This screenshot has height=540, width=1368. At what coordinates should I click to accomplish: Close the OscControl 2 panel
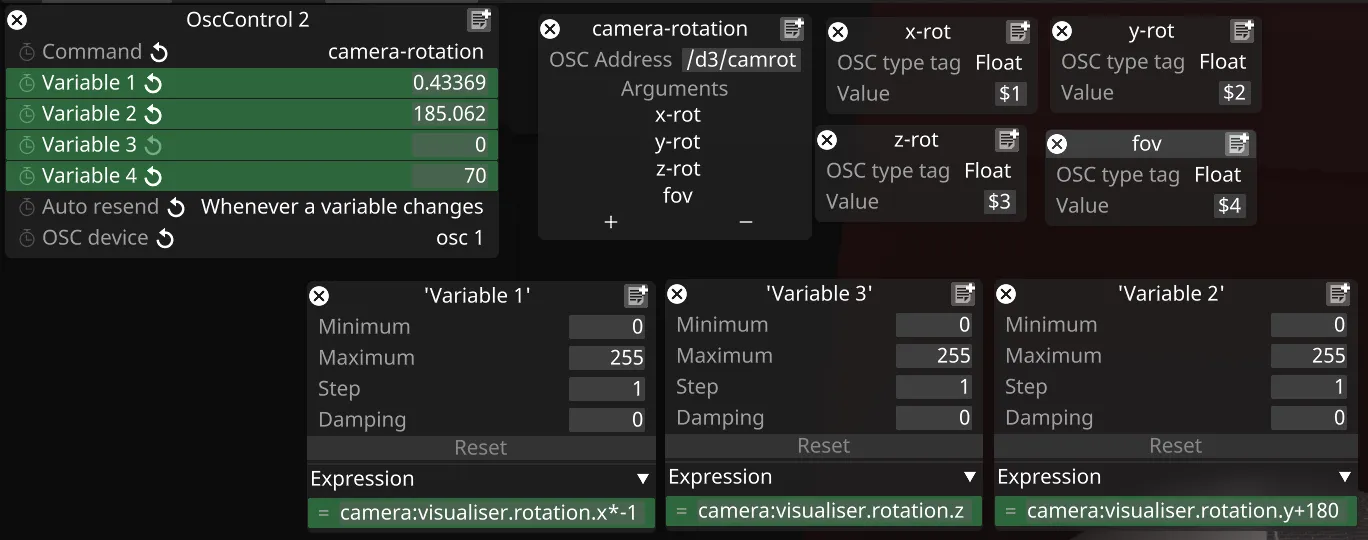pyautogui.click(x=17, y=19)
